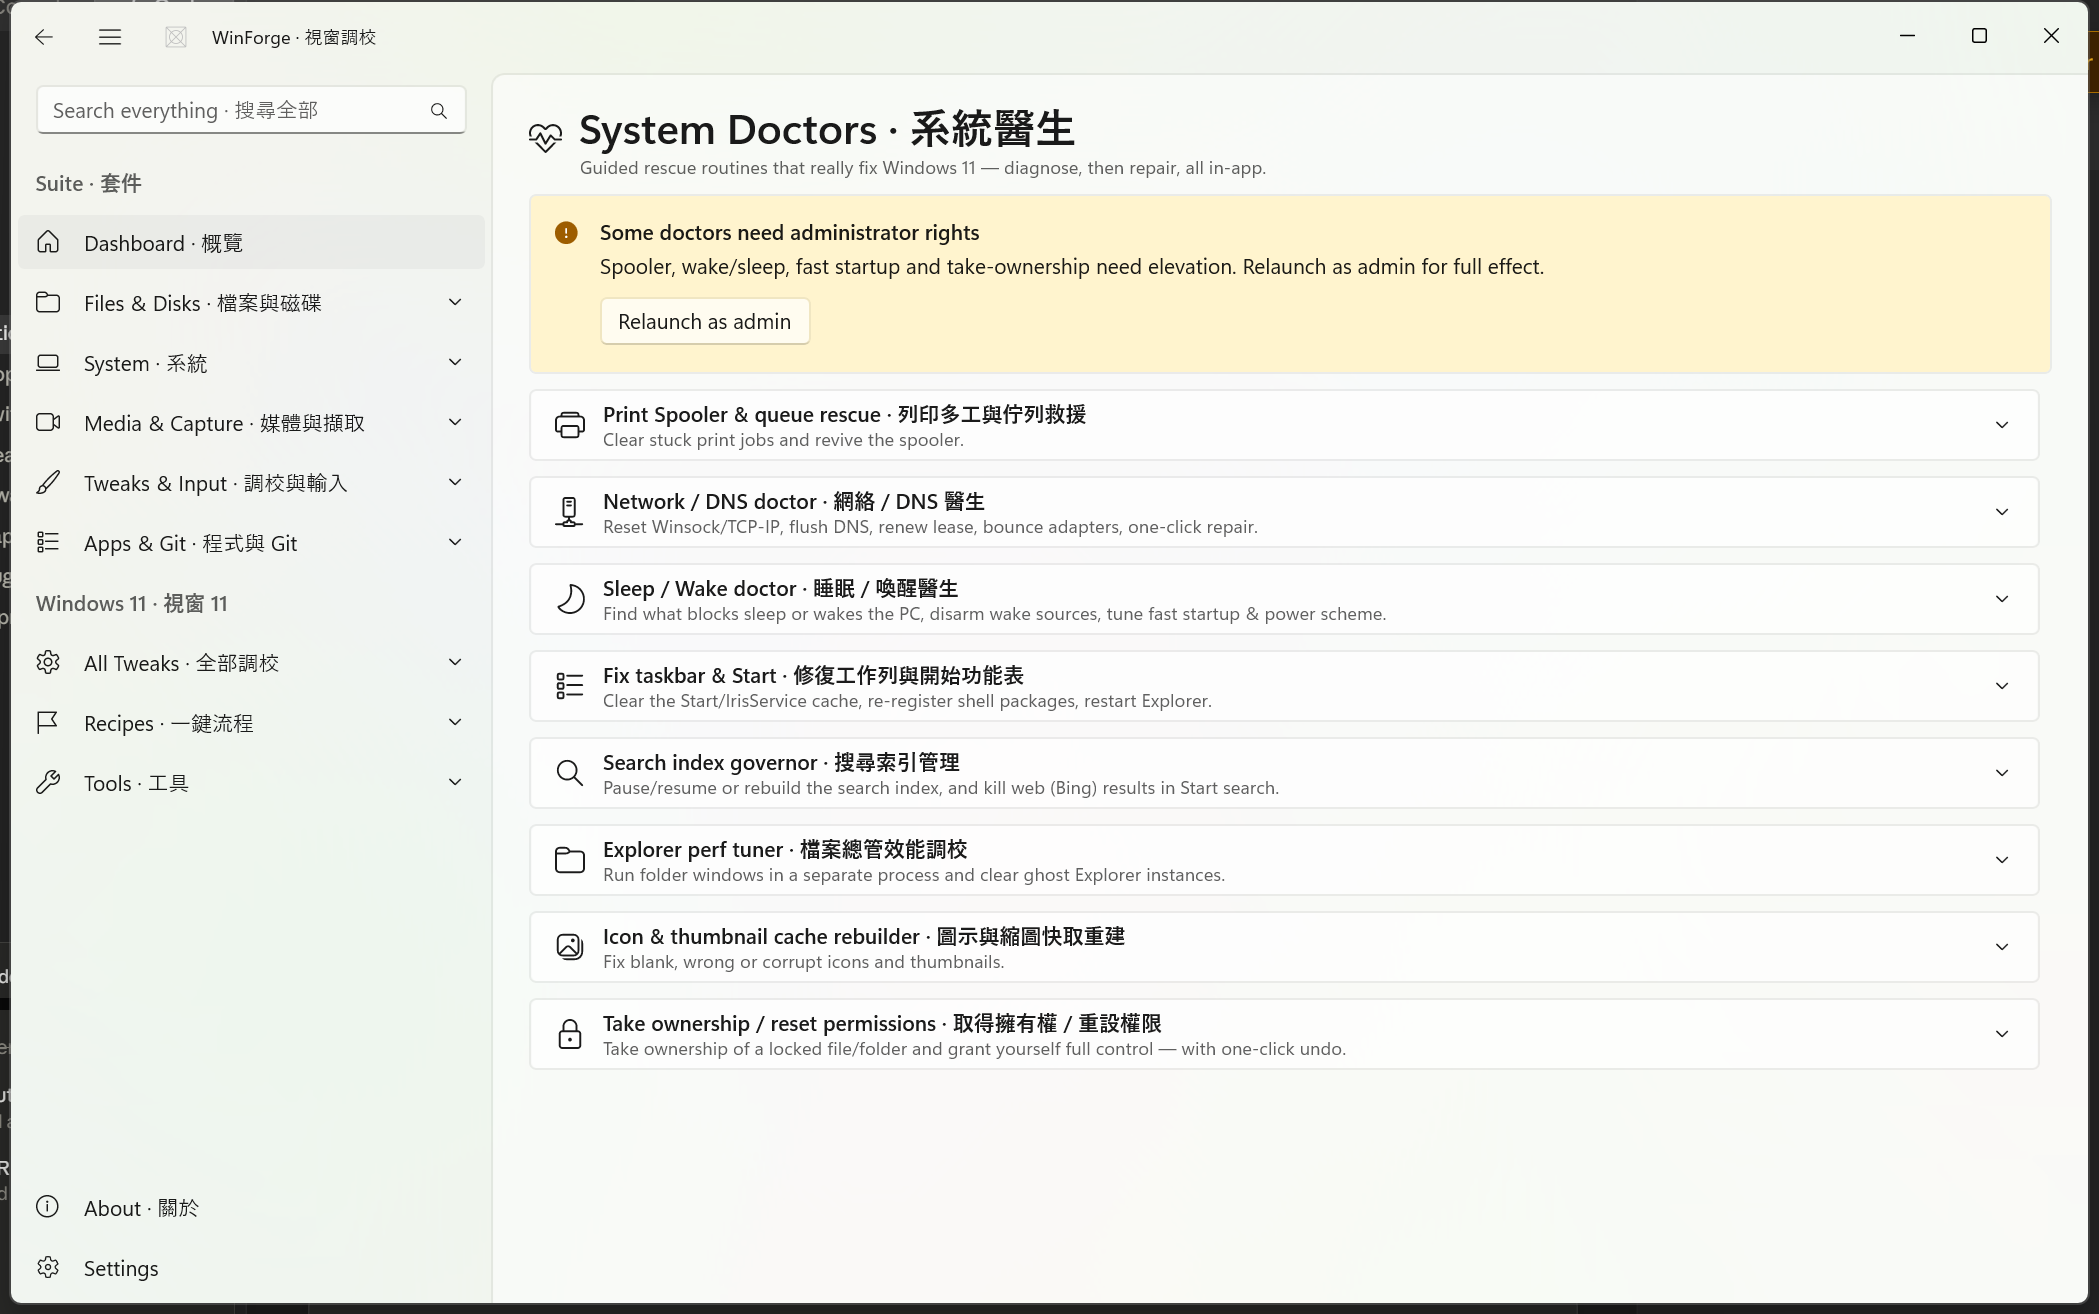Click the search magnifier in sidebar box

click(x=439, y=111)
